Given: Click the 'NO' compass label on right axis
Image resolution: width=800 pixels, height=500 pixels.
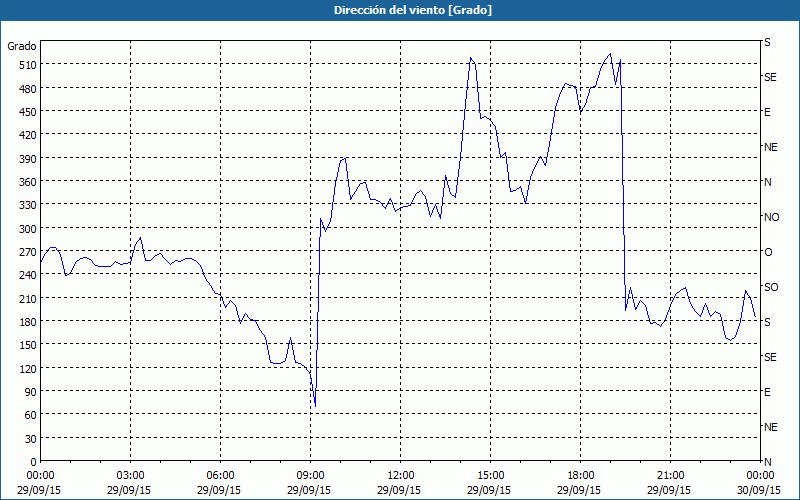Looking at the screenshot, I should point(771,217).
